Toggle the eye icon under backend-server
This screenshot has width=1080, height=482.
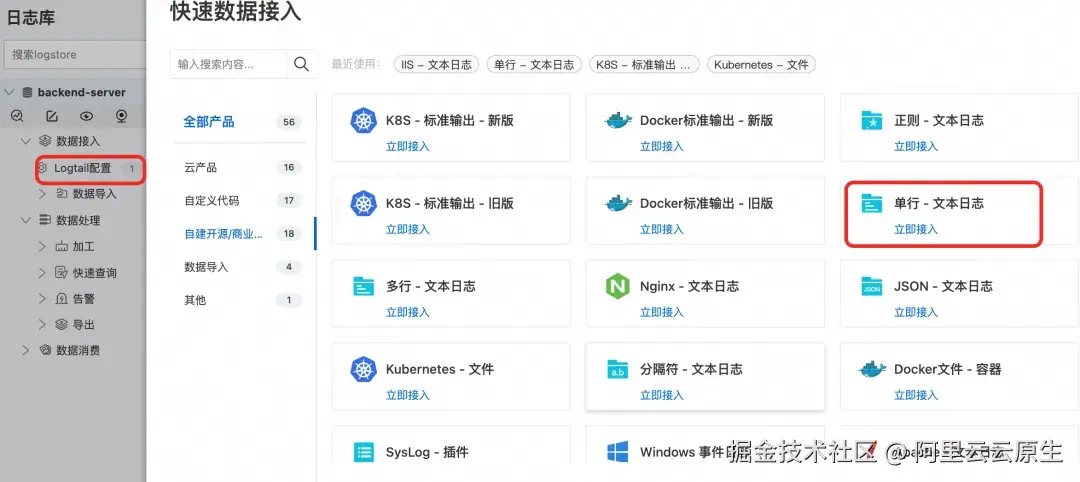(87, 116)
